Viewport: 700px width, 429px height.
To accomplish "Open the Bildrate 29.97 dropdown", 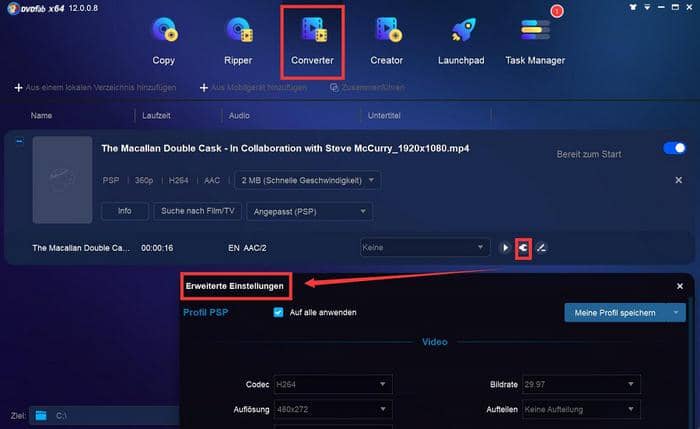I will click(581, 384).
